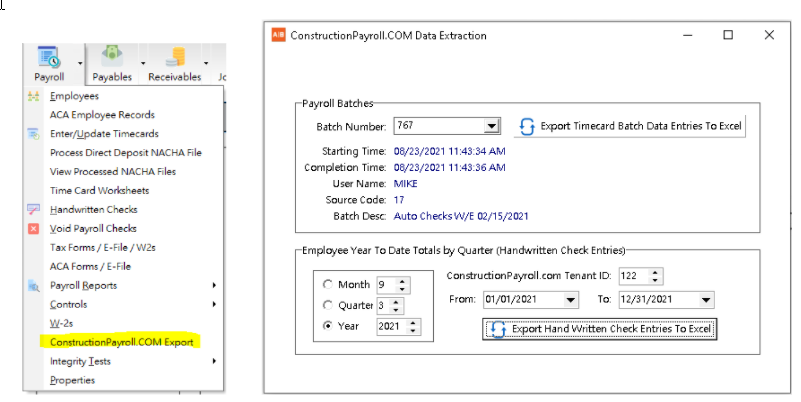Open ACA Employee Records menu item

click(102, 115)
